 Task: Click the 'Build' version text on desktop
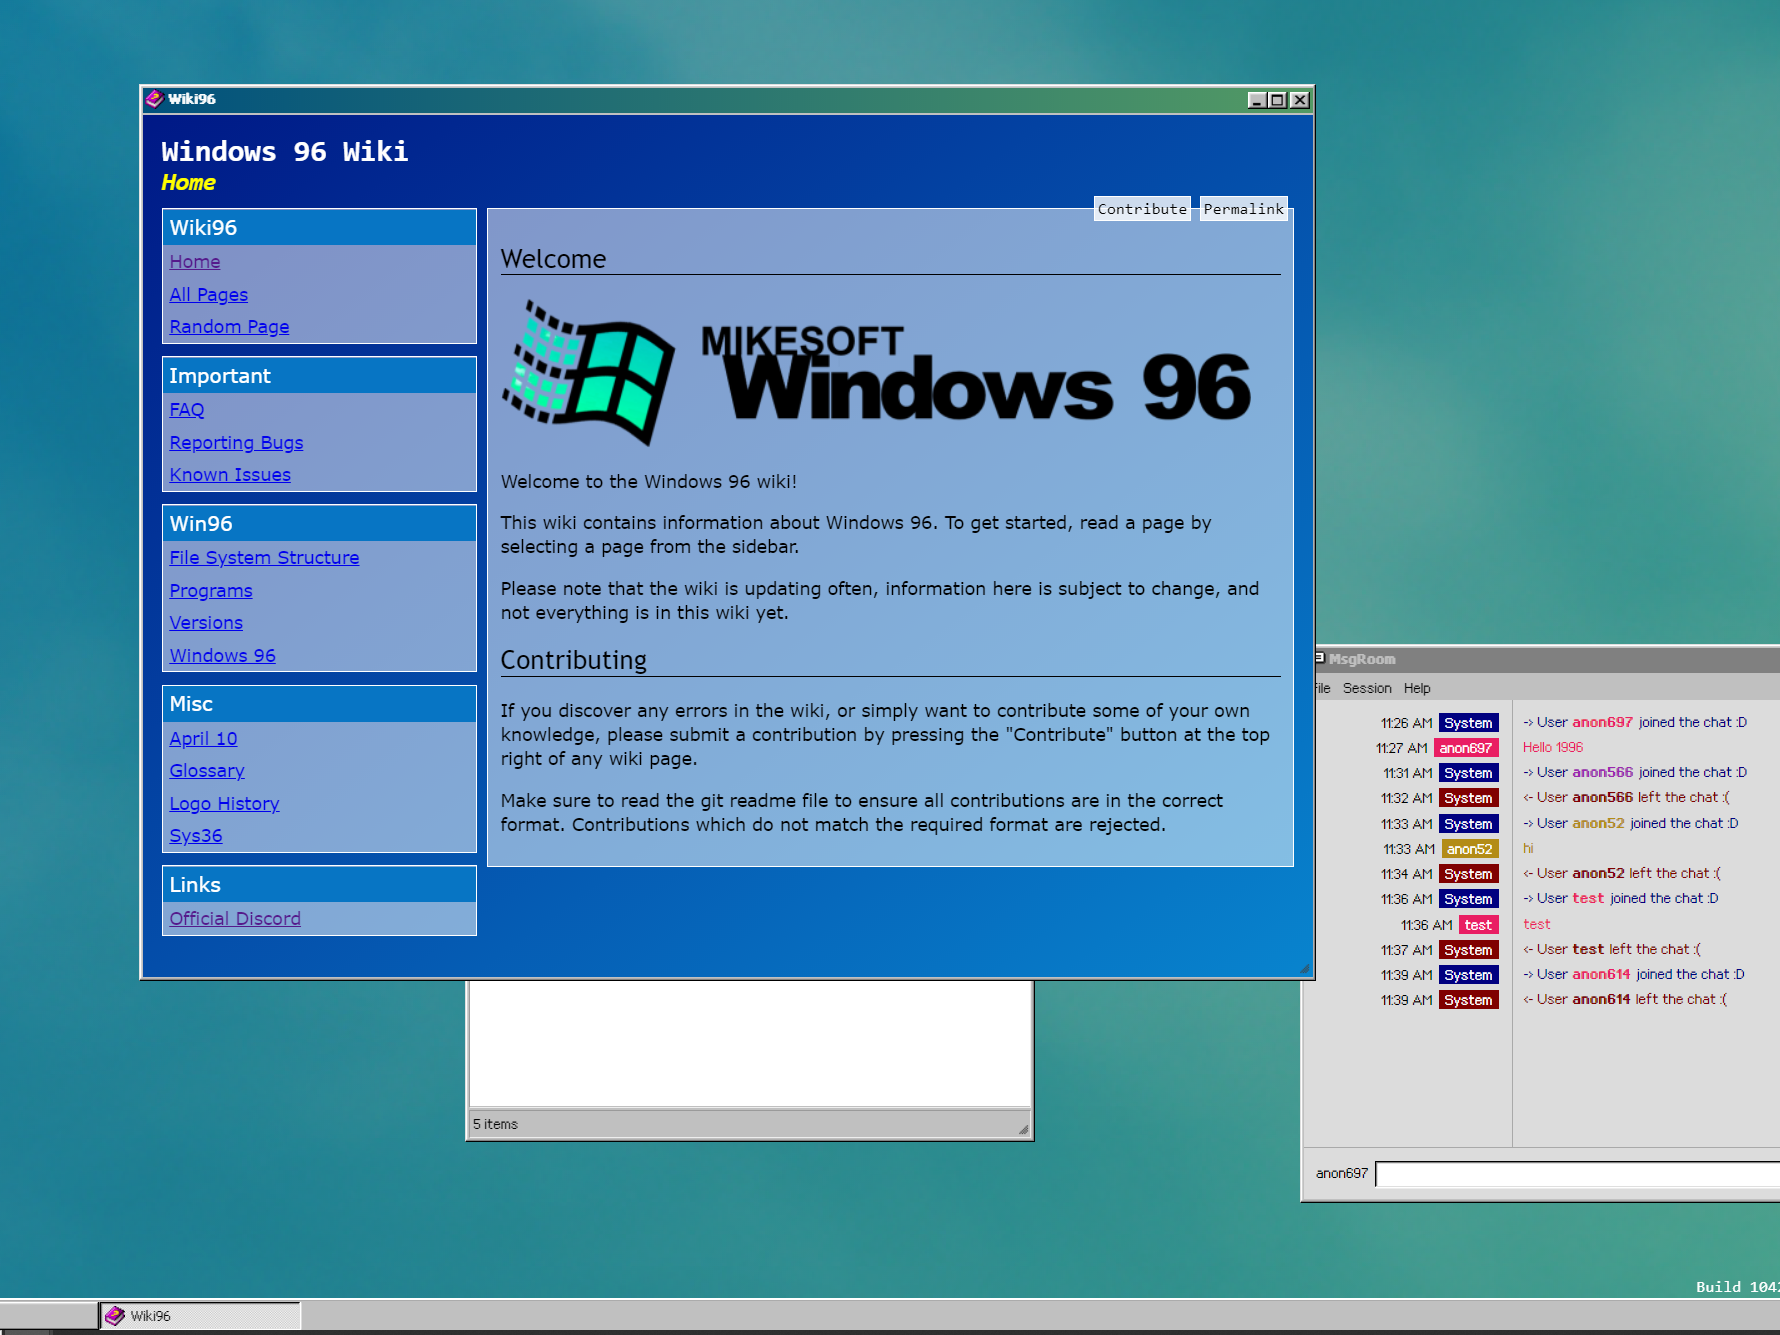click(x=1737, y=1287)
